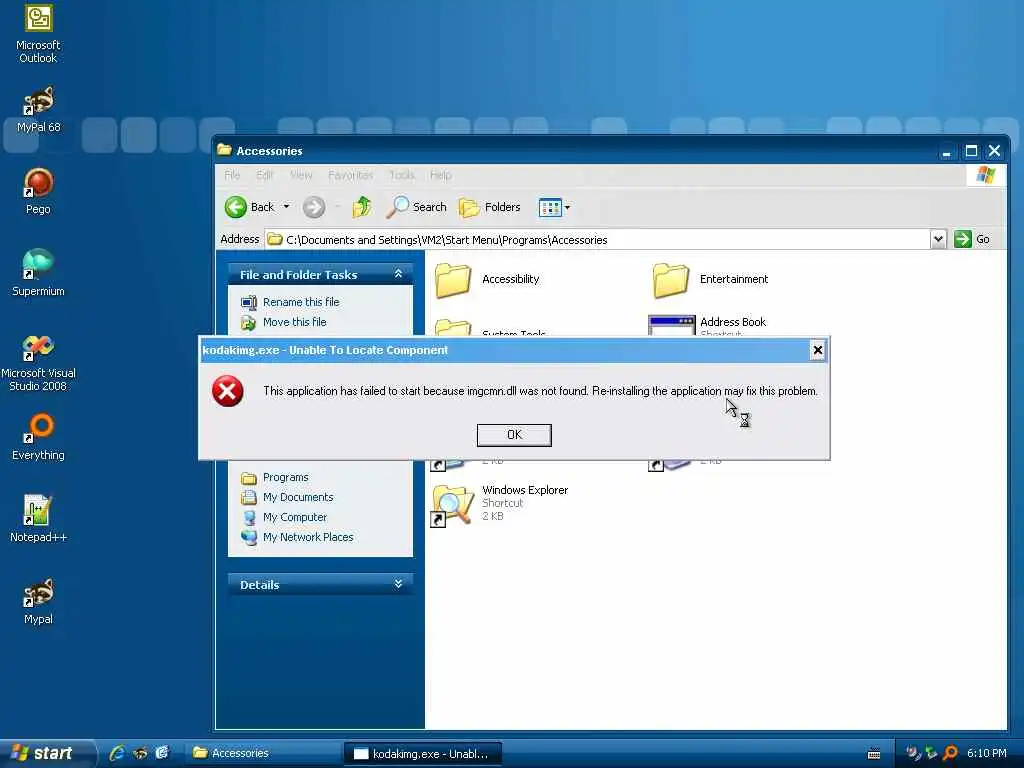Open Microsoft Visual Studio 2008 shortcut
This screenshot has height=768, width=1024.
pyautogui.click(x=38, y=362)
